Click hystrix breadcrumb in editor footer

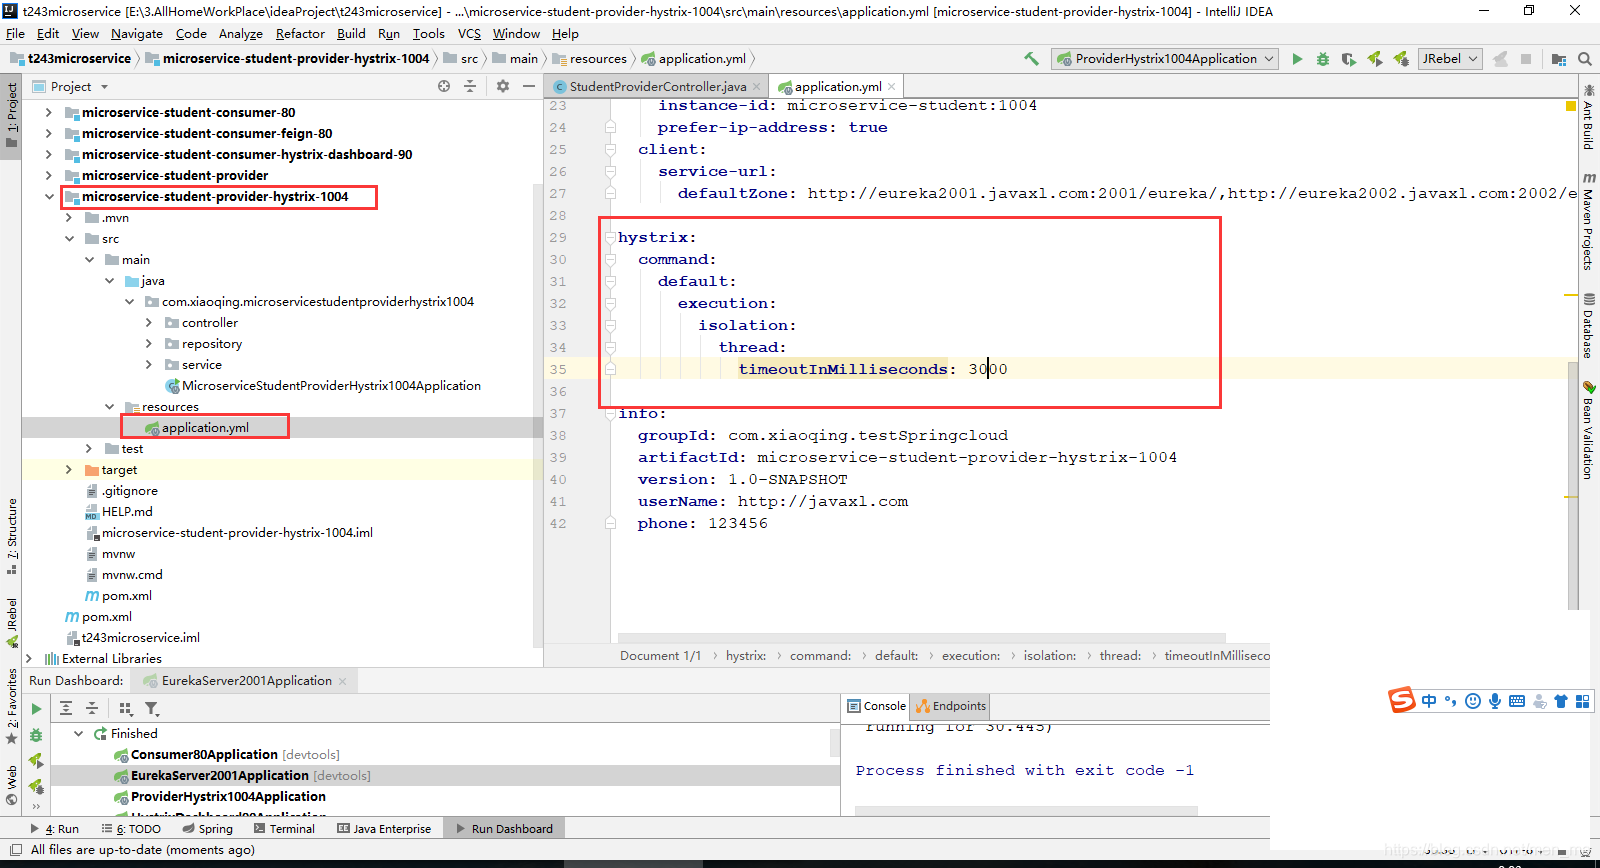[746, 656]
